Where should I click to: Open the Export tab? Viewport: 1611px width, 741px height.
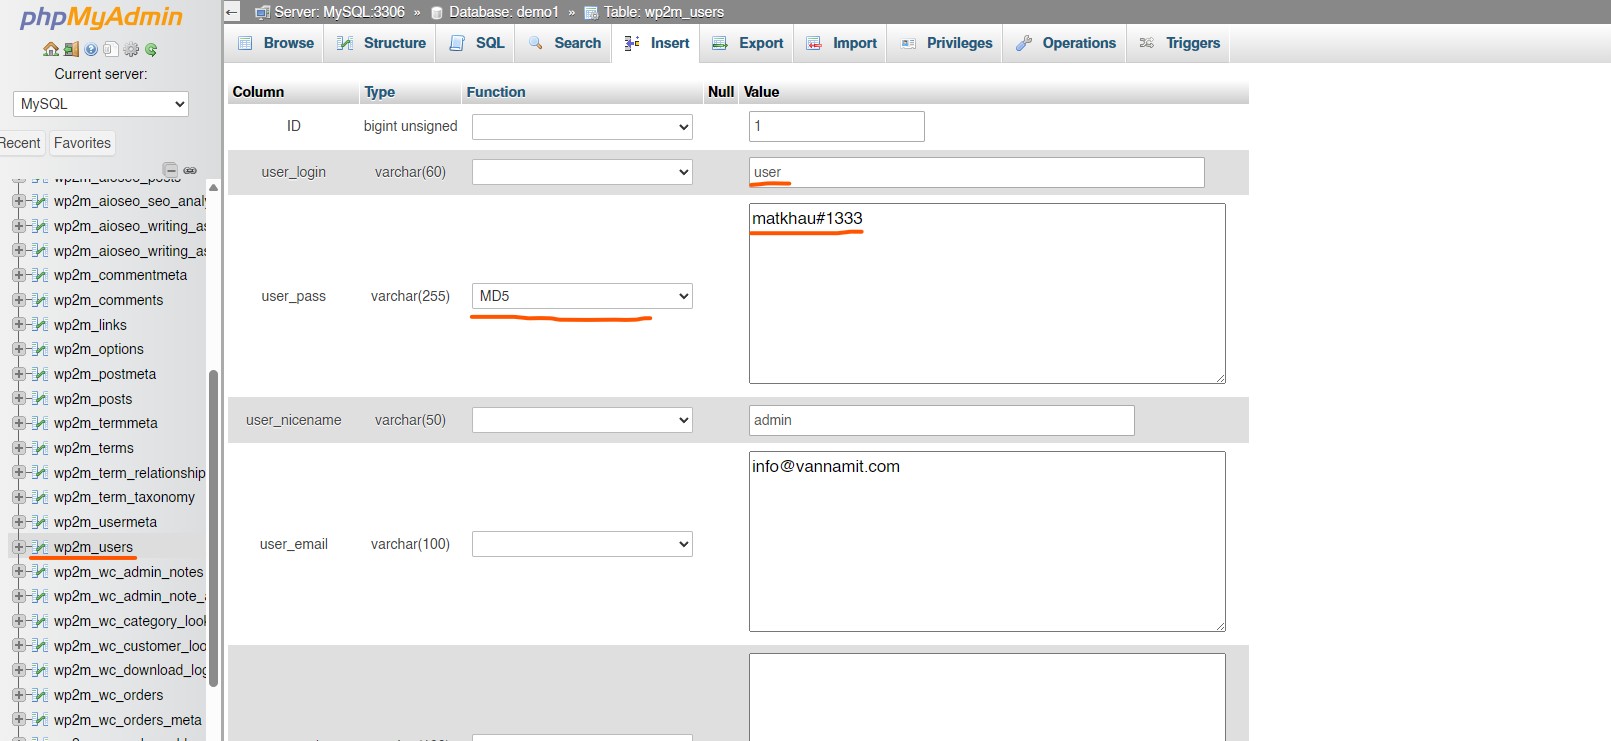pos(748,43)
